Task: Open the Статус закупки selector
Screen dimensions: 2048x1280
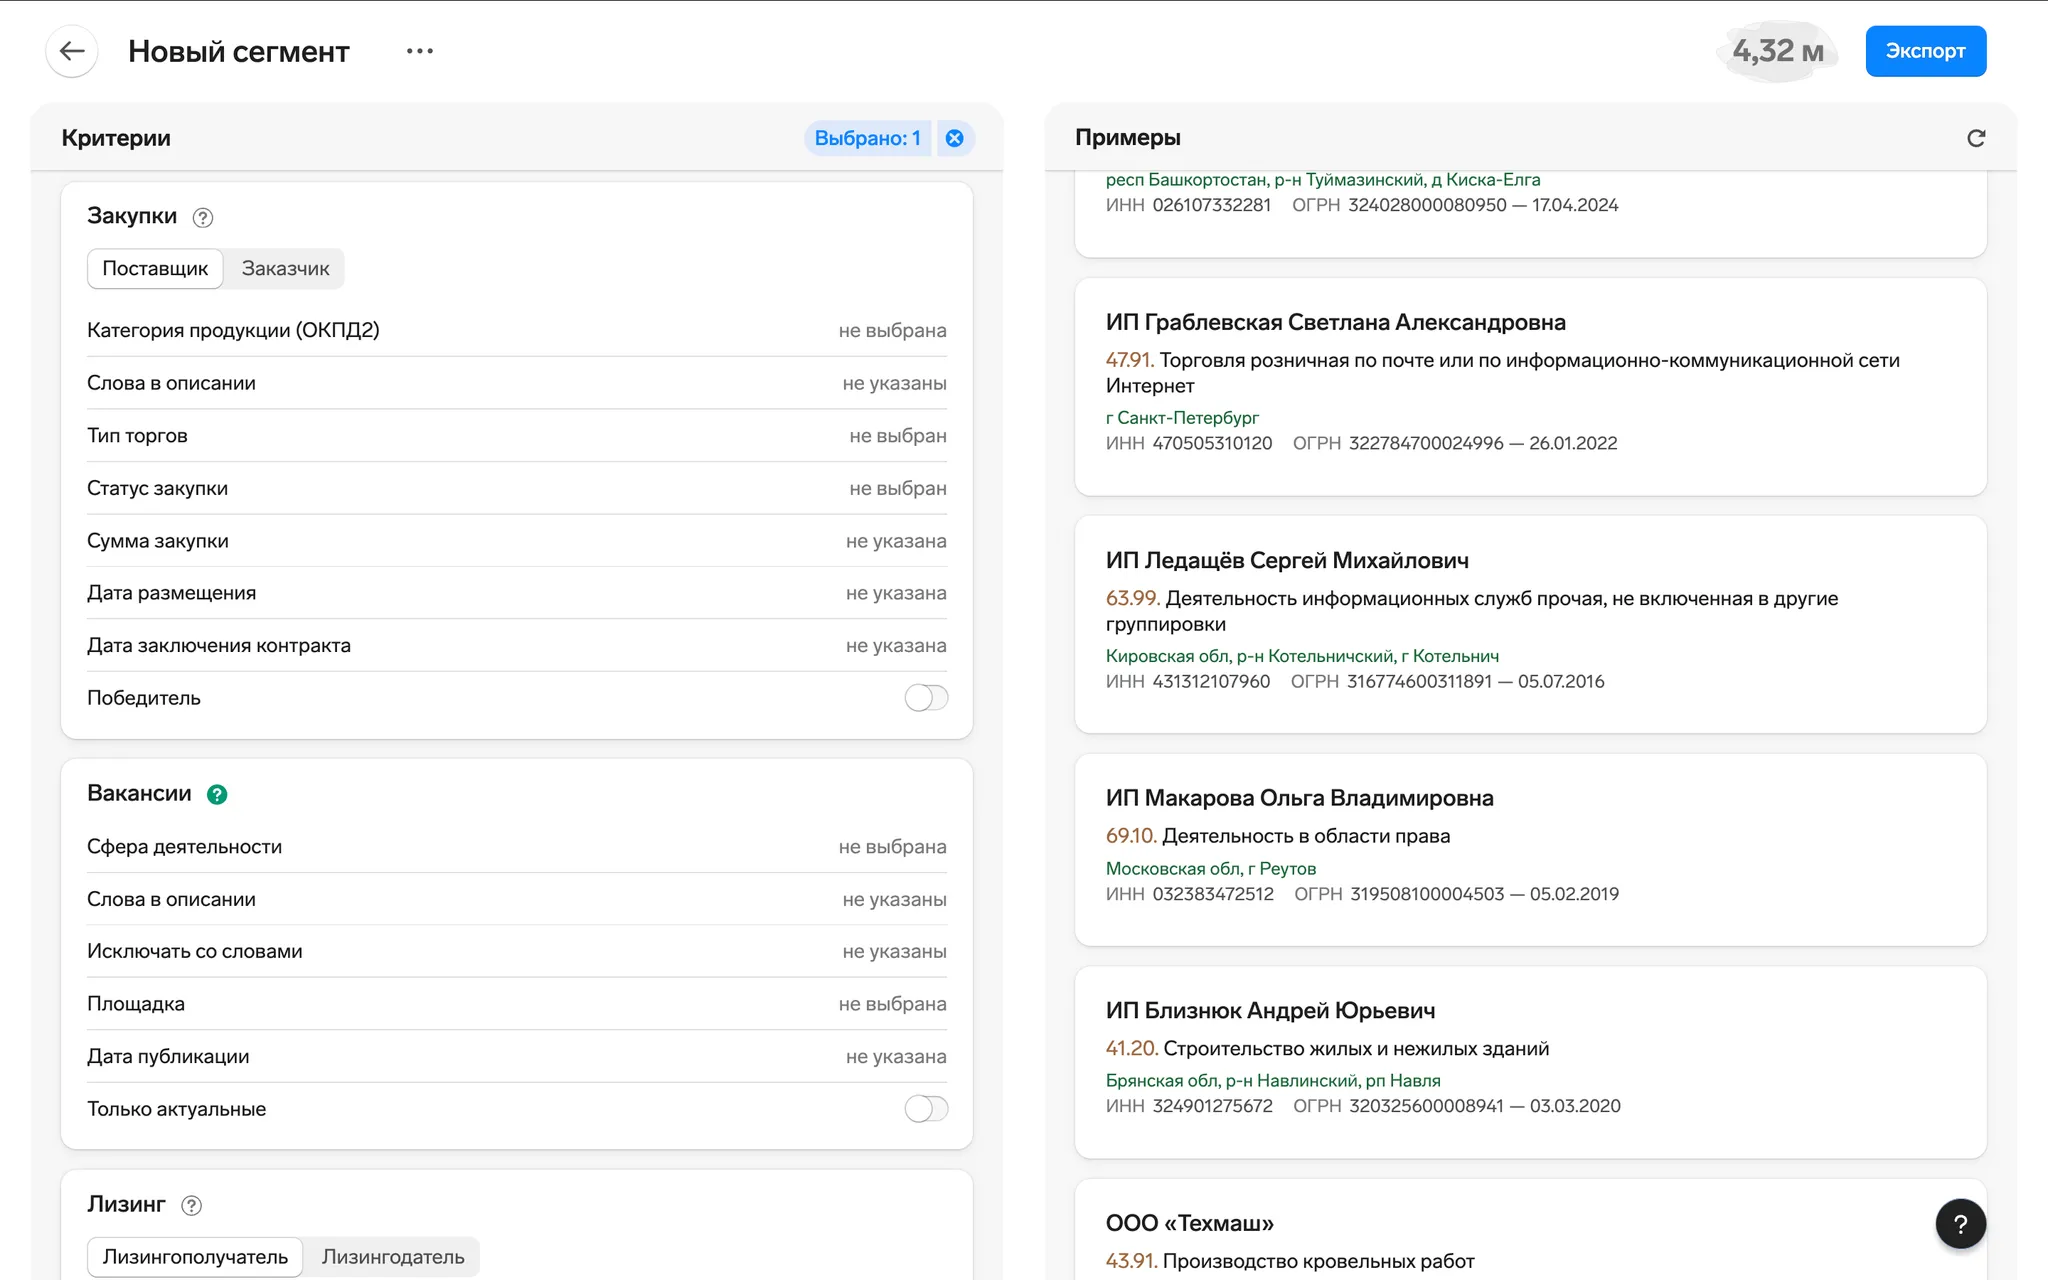Action: click(x=517, y=488)
